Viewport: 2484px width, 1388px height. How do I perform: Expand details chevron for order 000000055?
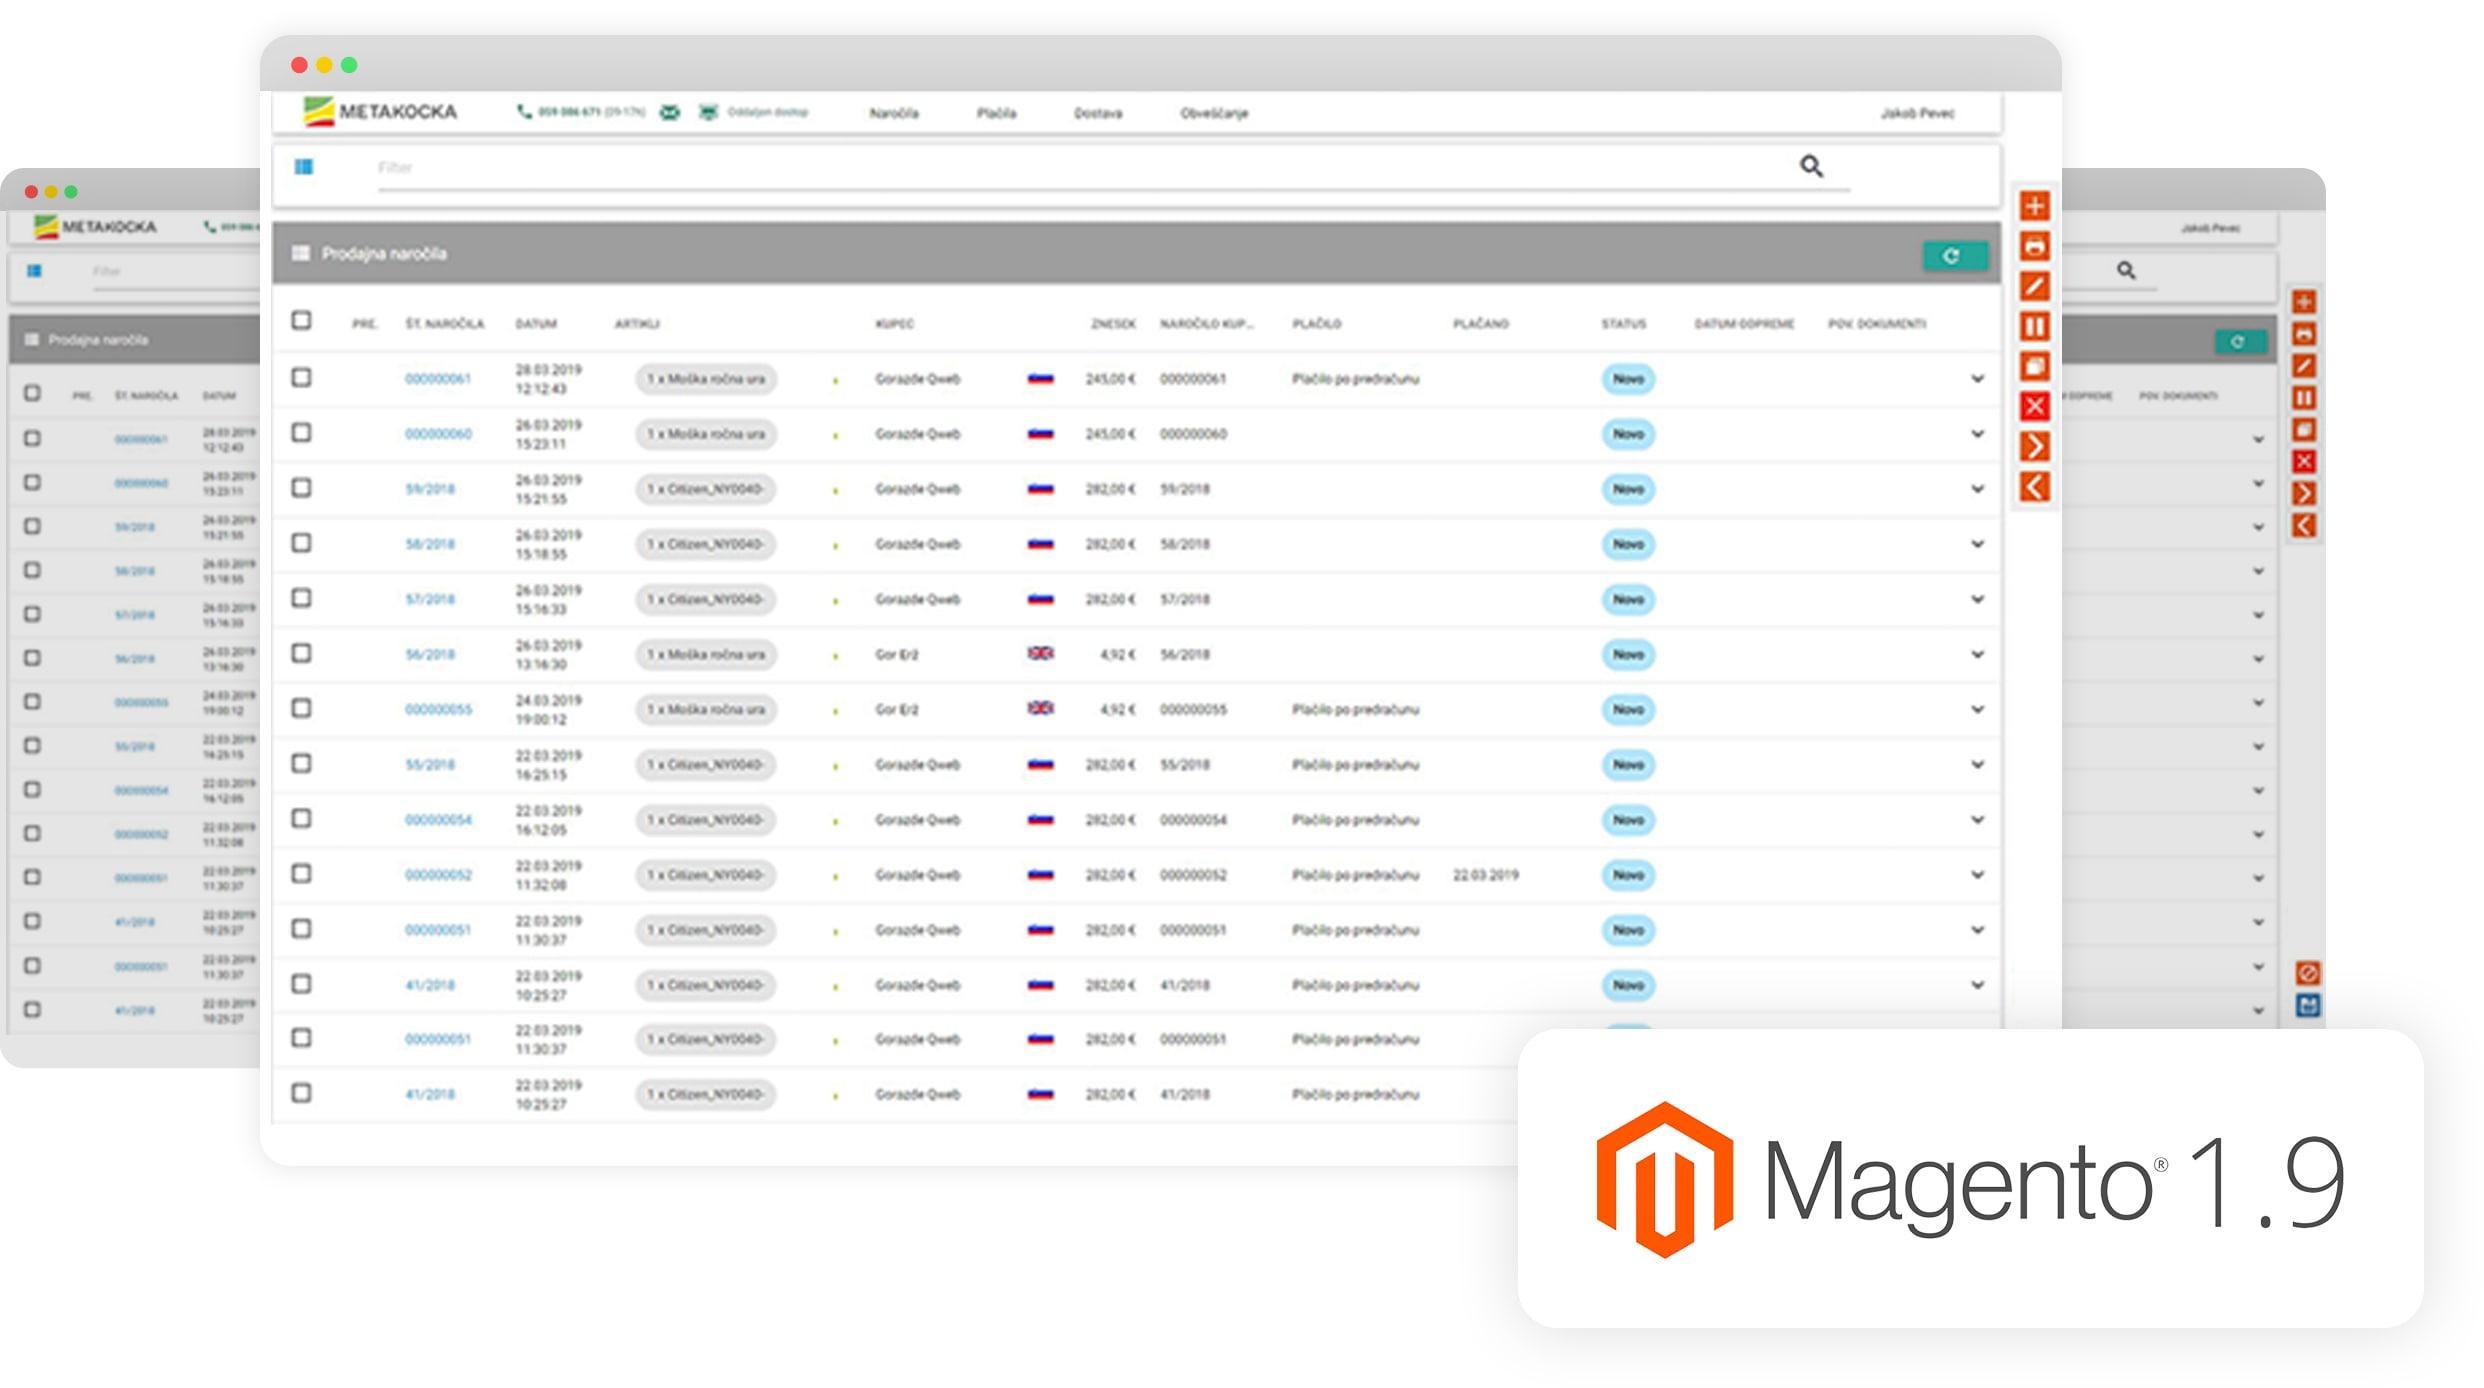1977,709
